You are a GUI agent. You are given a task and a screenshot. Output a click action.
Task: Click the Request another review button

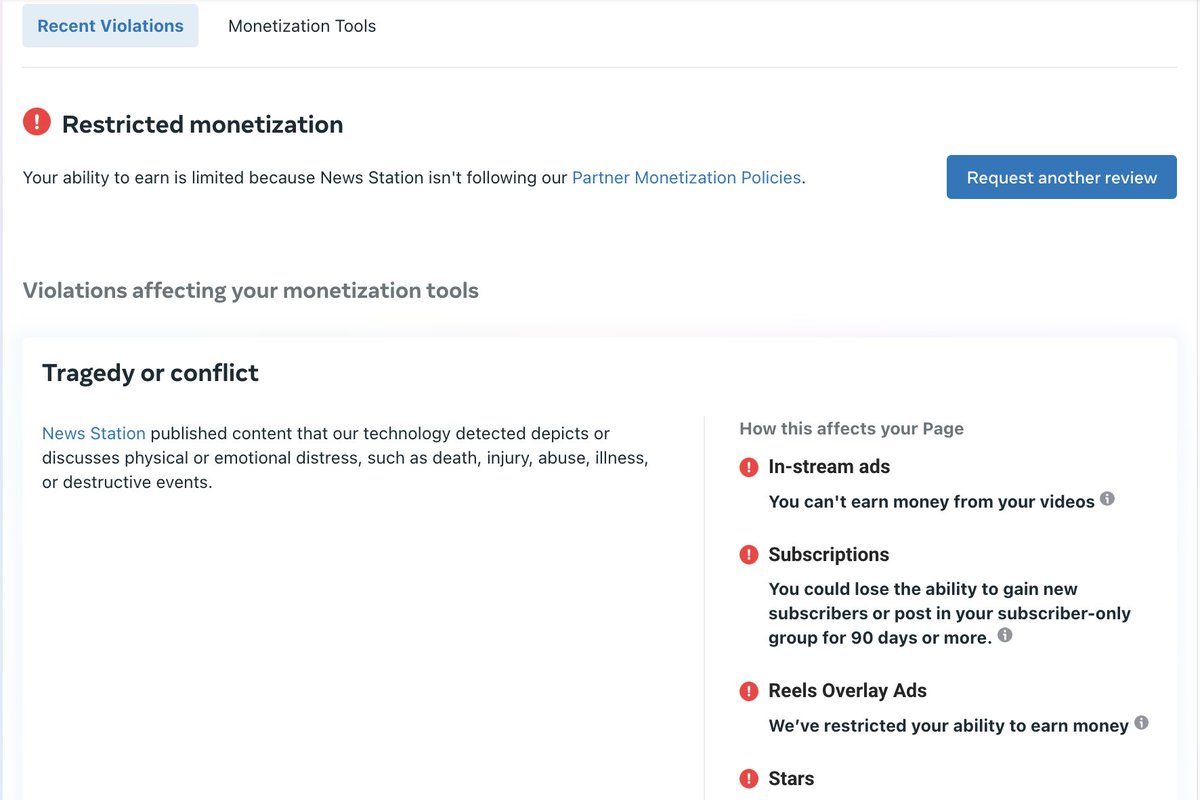pos(1061,177)
